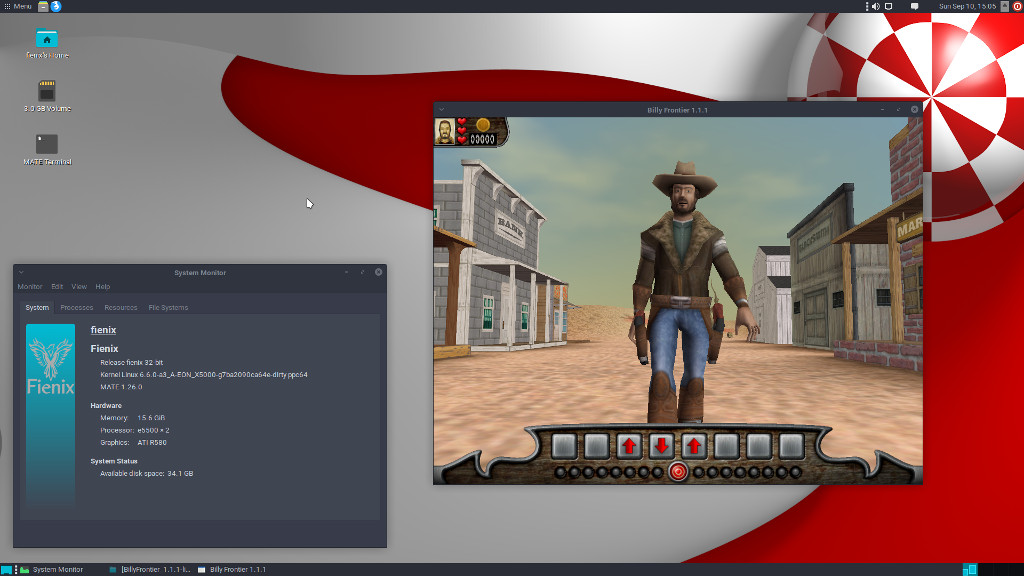
Task: Click the Graphics ATI R580 line
Action: coord(133,443)
